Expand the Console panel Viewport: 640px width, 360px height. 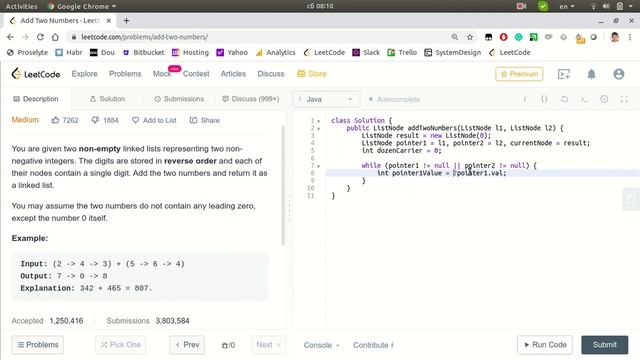(x=321, y=345)
